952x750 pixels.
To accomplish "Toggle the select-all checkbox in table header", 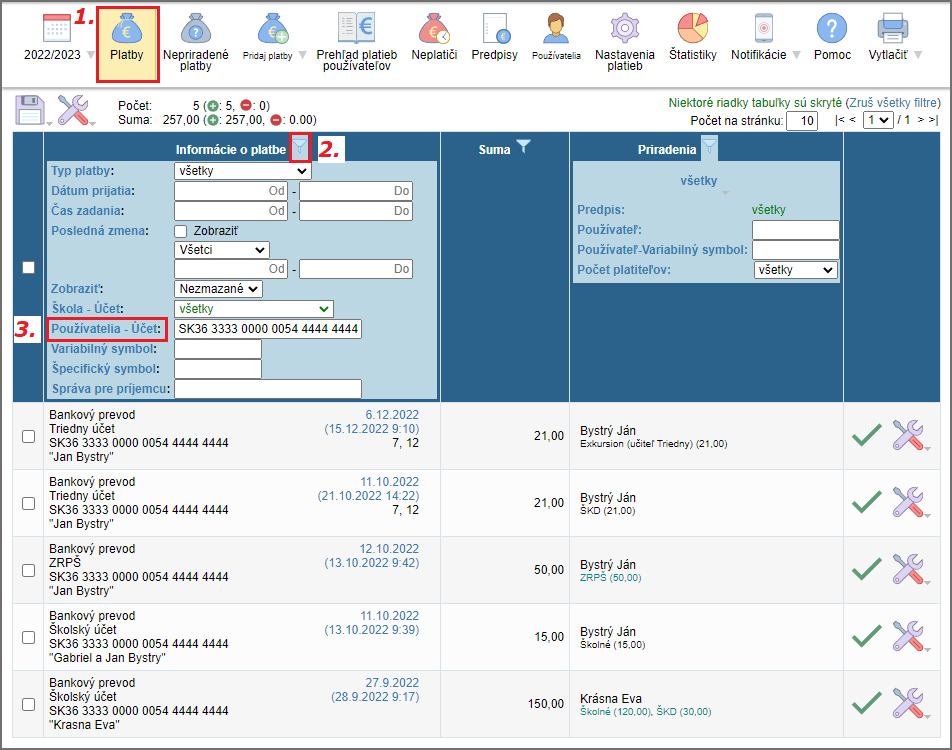I will tap(29, 267).
